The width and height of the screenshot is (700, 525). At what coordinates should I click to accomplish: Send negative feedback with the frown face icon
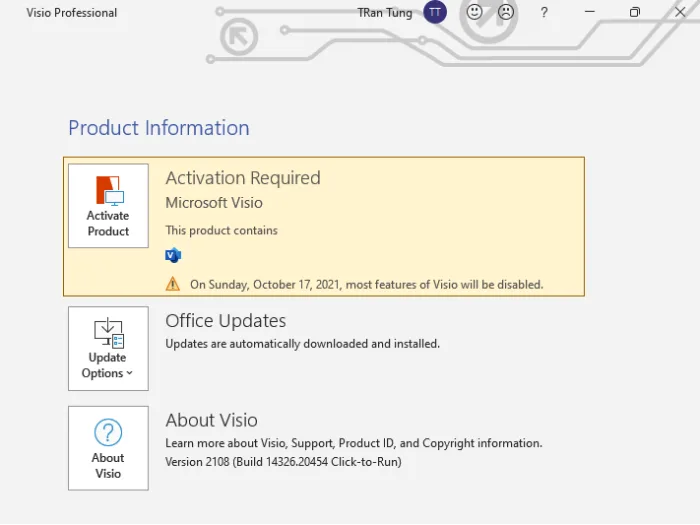[x=506, y=12]
